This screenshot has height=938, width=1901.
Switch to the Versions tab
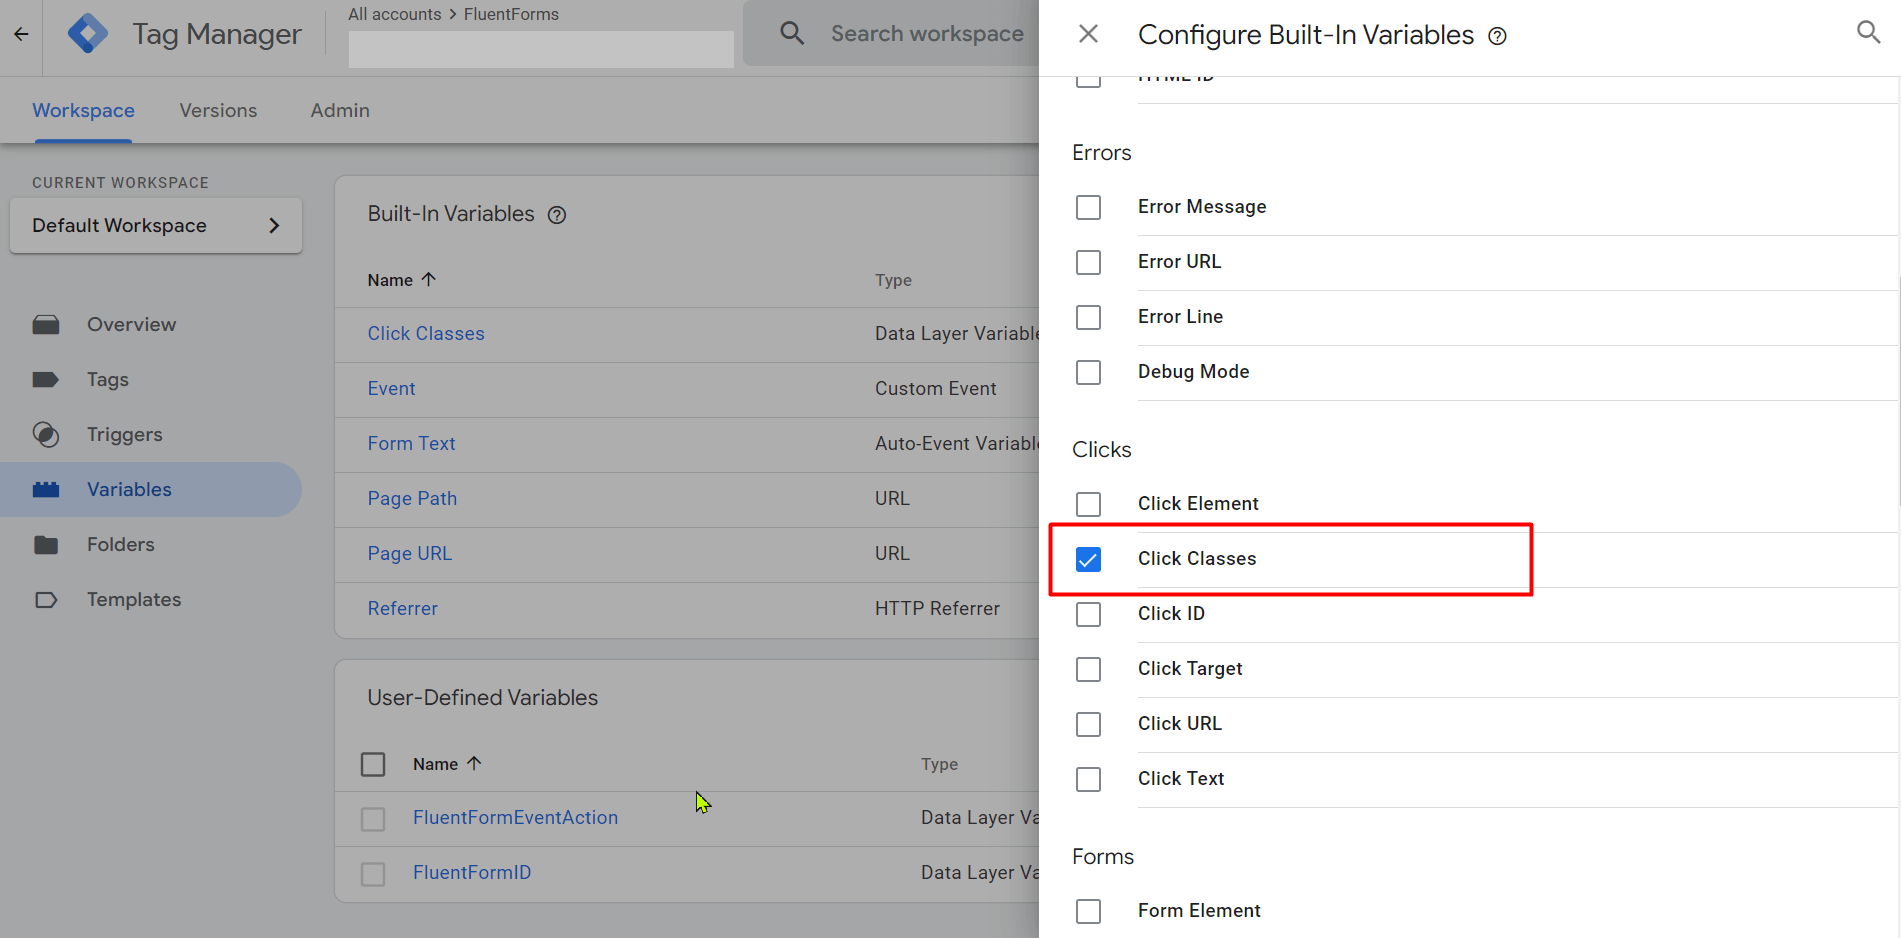(218, 111)
